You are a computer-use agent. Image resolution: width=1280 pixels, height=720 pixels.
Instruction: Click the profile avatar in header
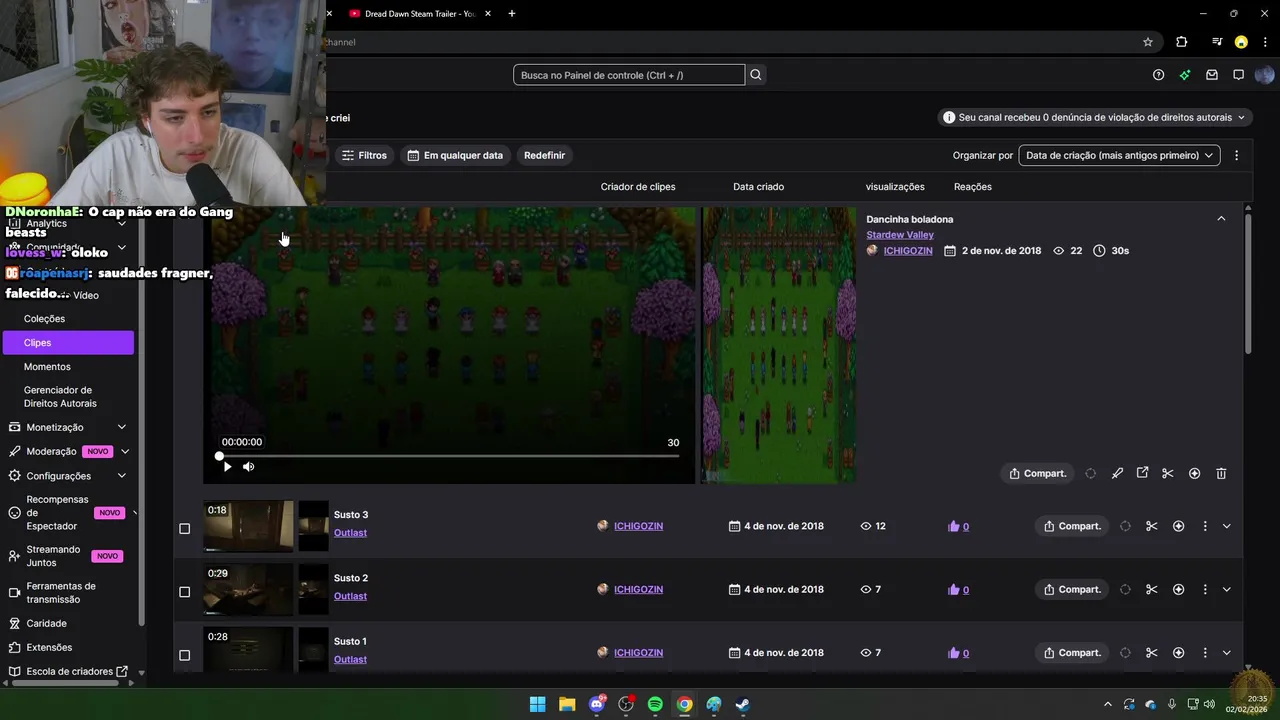[1264, 75]
